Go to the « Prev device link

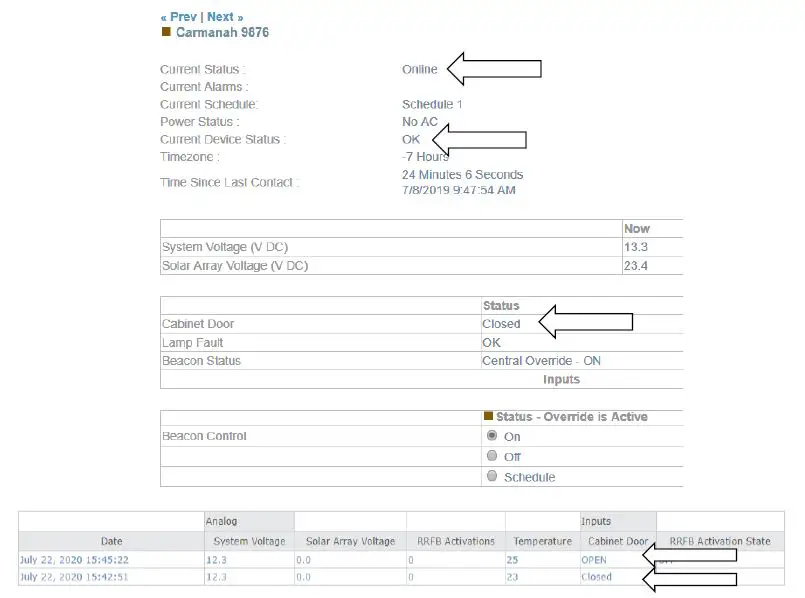(x=178, y=17)
